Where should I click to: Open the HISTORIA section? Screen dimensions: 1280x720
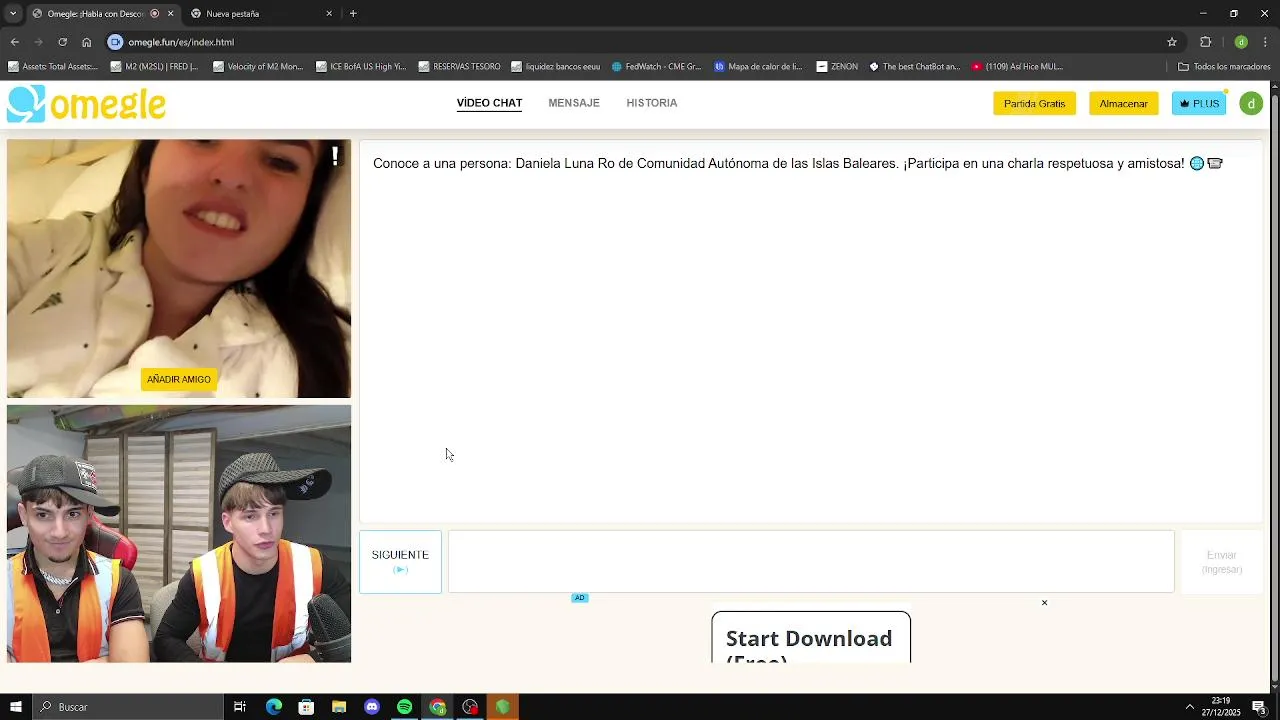tap(652, 103)
